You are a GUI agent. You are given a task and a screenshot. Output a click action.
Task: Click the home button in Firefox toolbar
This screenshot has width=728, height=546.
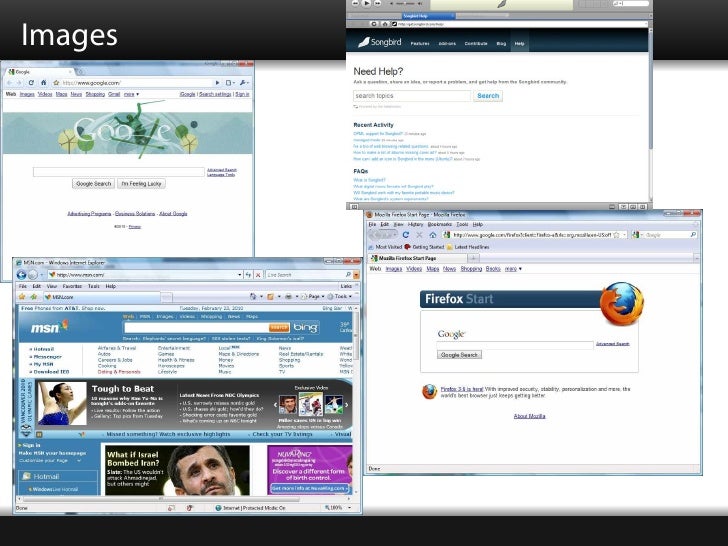pyautogui.click(x=433, y=235)
